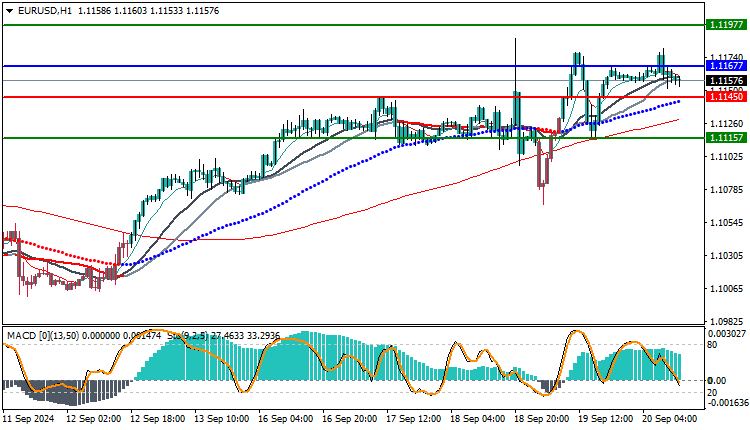Select the red 1.11450 price level label
This screenshot has width=750, height=430.
[x=726, y=97]
